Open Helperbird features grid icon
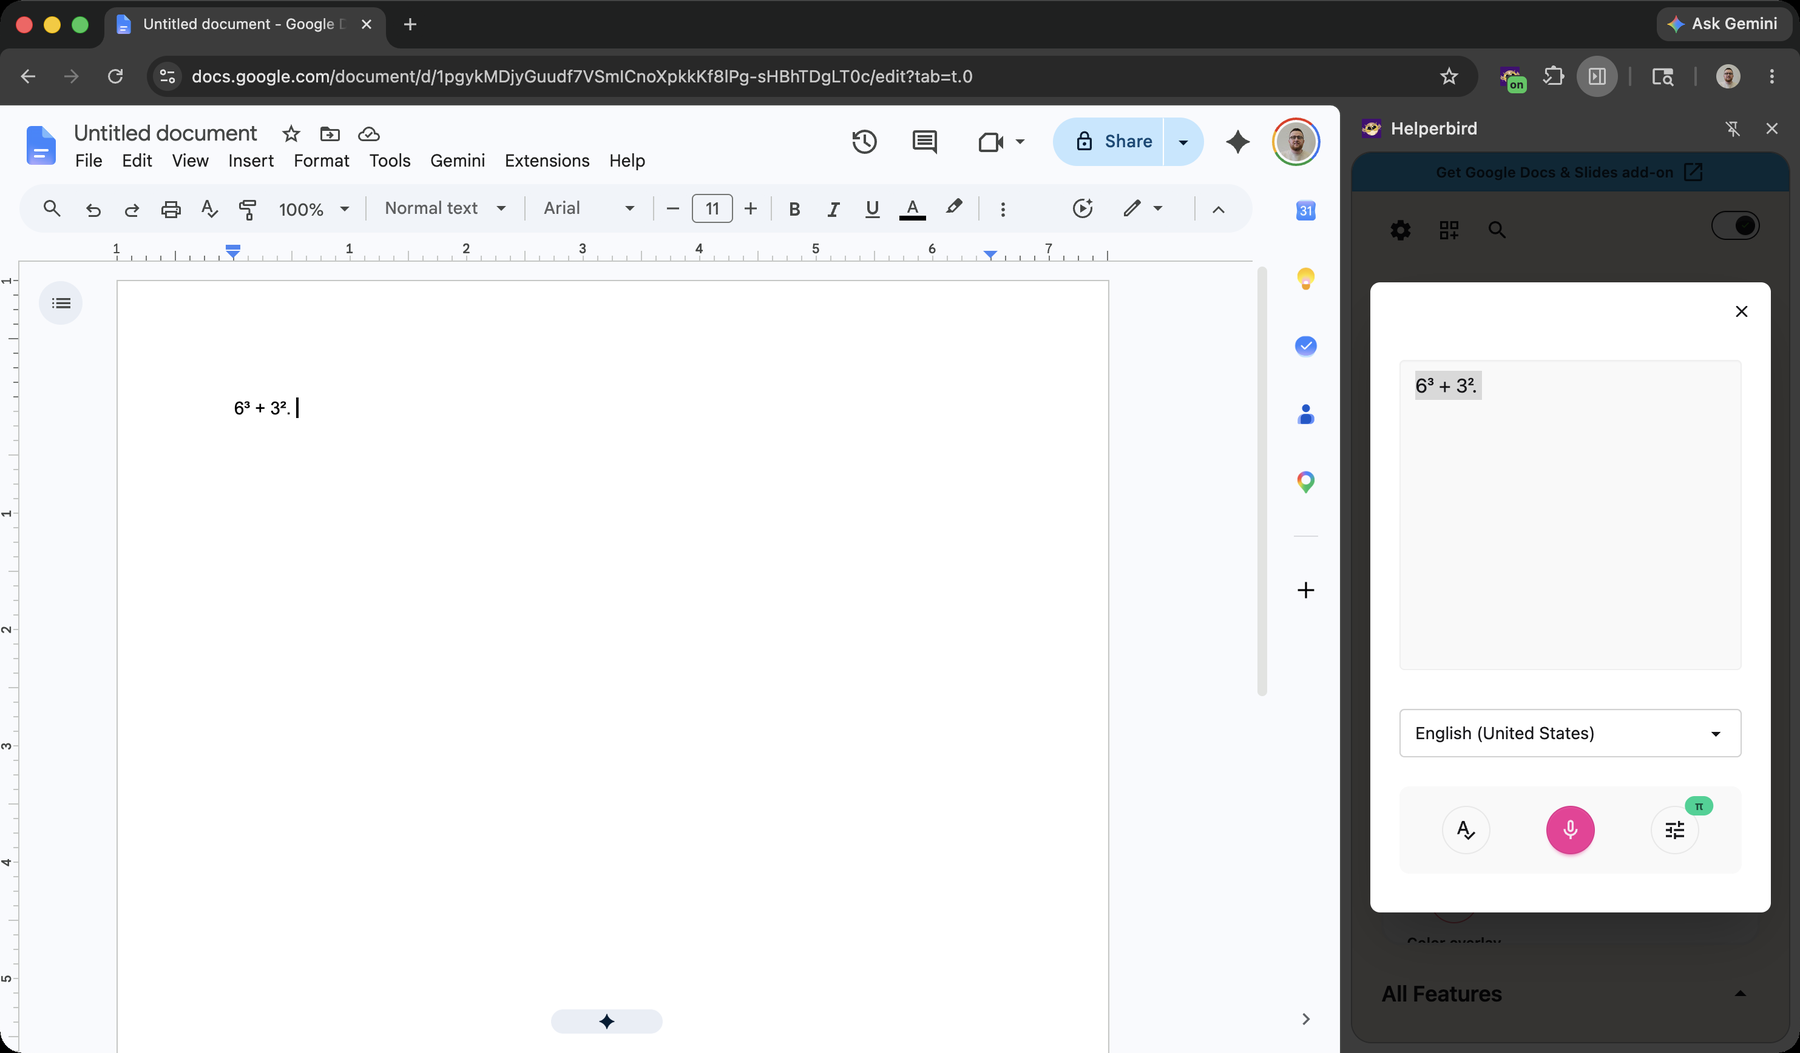1800x1053 pixels. (x=1448, y=230)
